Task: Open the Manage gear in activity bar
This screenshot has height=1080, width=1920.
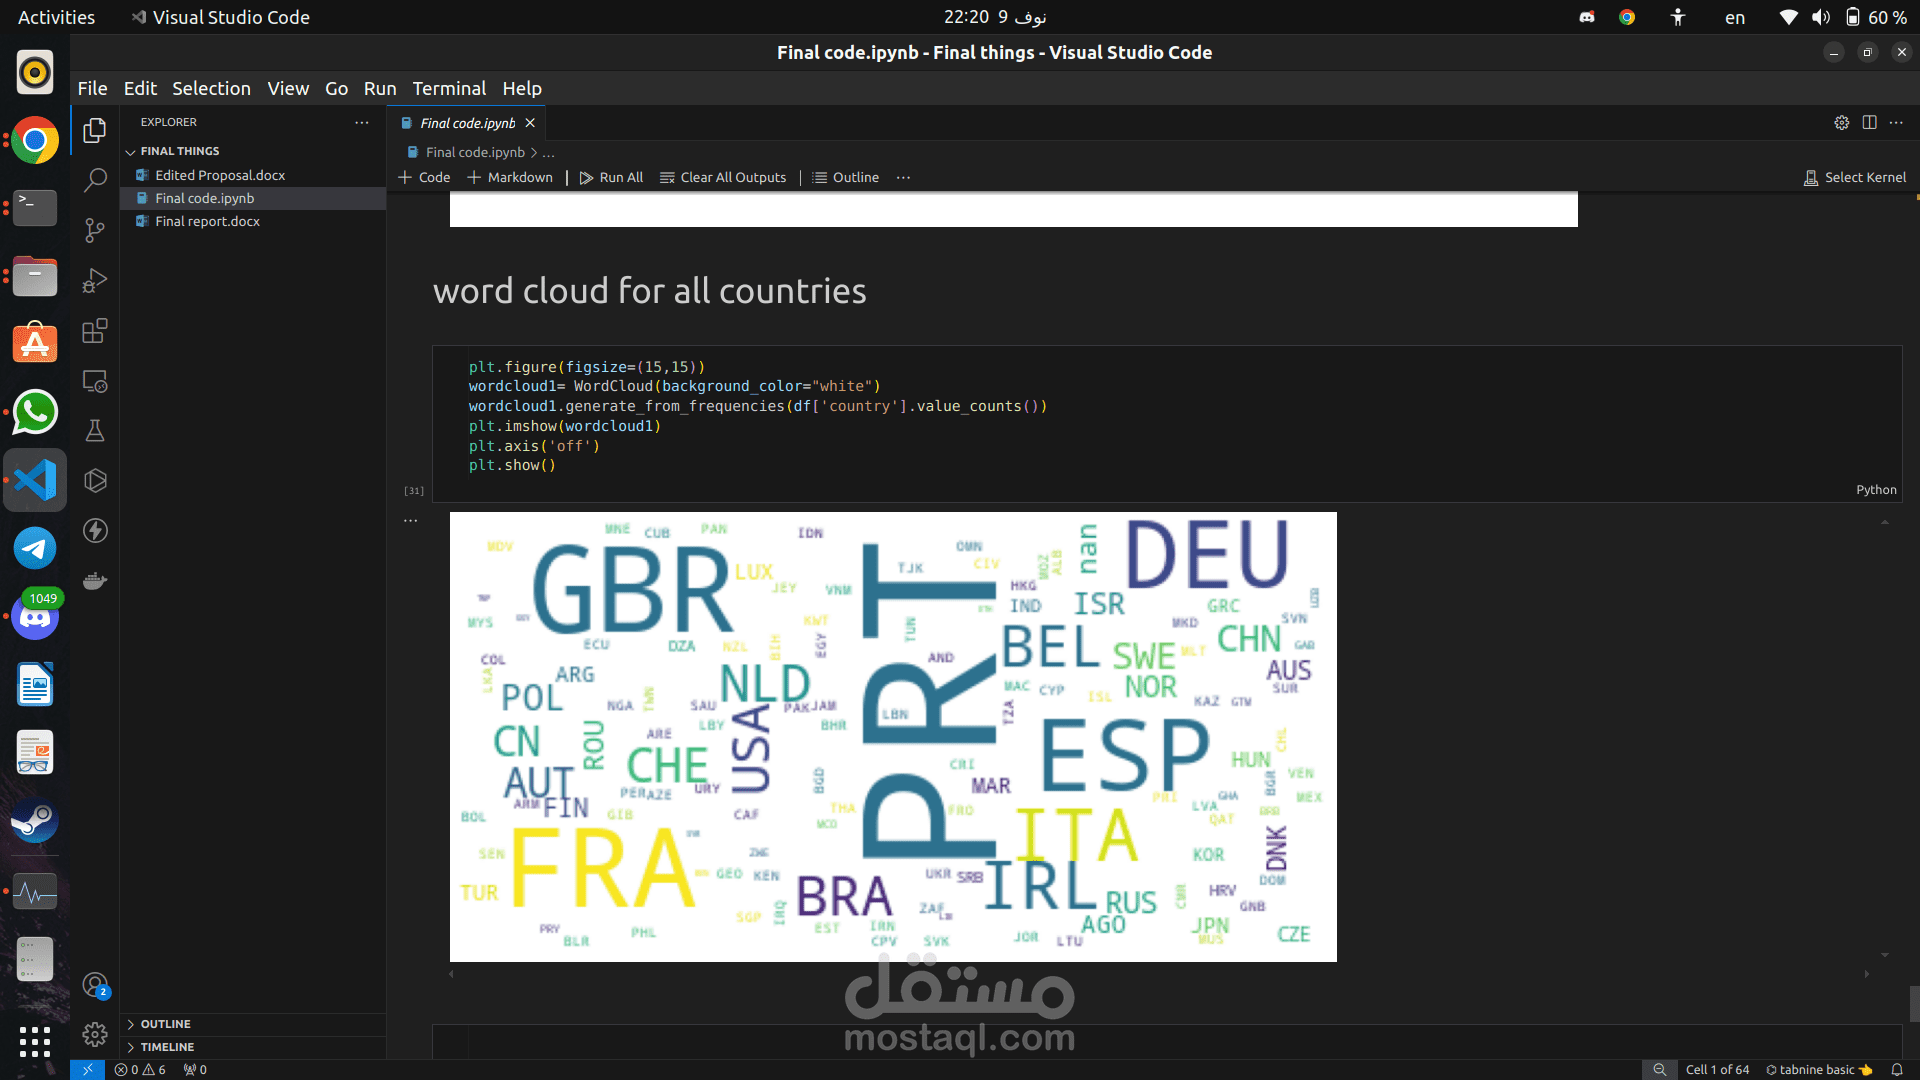Action: coord(95,1034)
